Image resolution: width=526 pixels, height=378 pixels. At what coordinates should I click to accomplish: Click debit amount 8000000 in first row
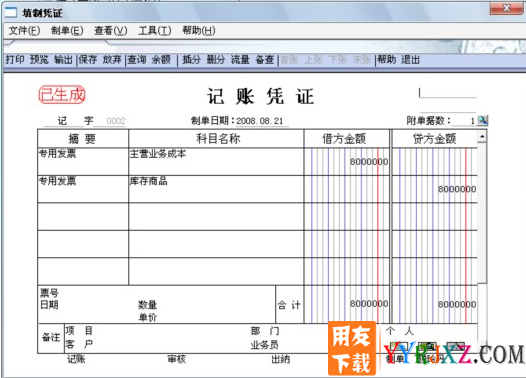[369, 162]
